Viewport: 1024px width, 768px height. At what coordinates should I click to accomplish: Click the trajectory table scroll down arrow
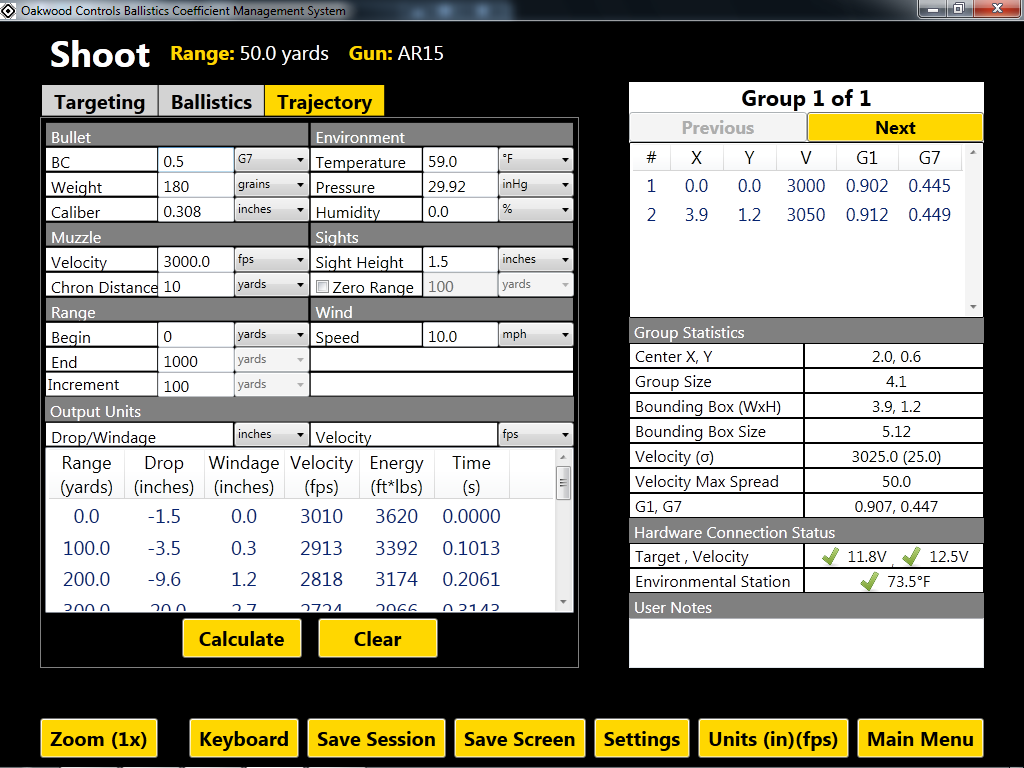pos(563,602)
